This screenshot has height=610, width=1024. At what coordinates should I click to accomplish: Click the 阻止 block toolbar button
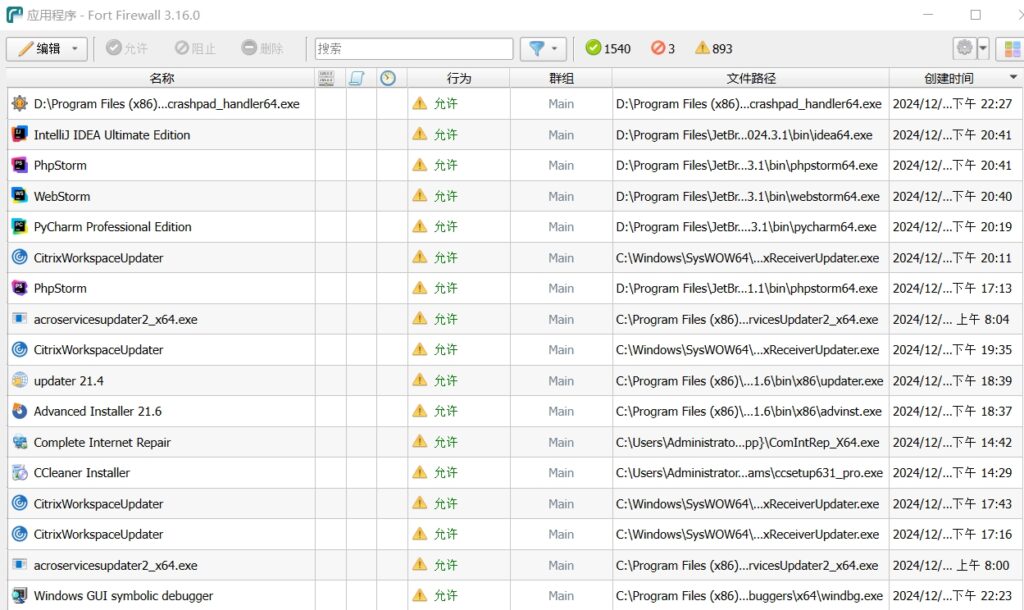[195, 48]
